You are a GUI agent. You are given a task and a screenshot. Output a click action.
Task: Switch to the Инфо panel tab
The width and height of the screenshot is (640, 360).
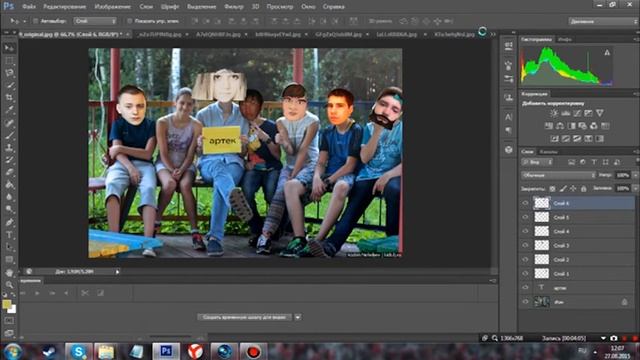(564, 39)
